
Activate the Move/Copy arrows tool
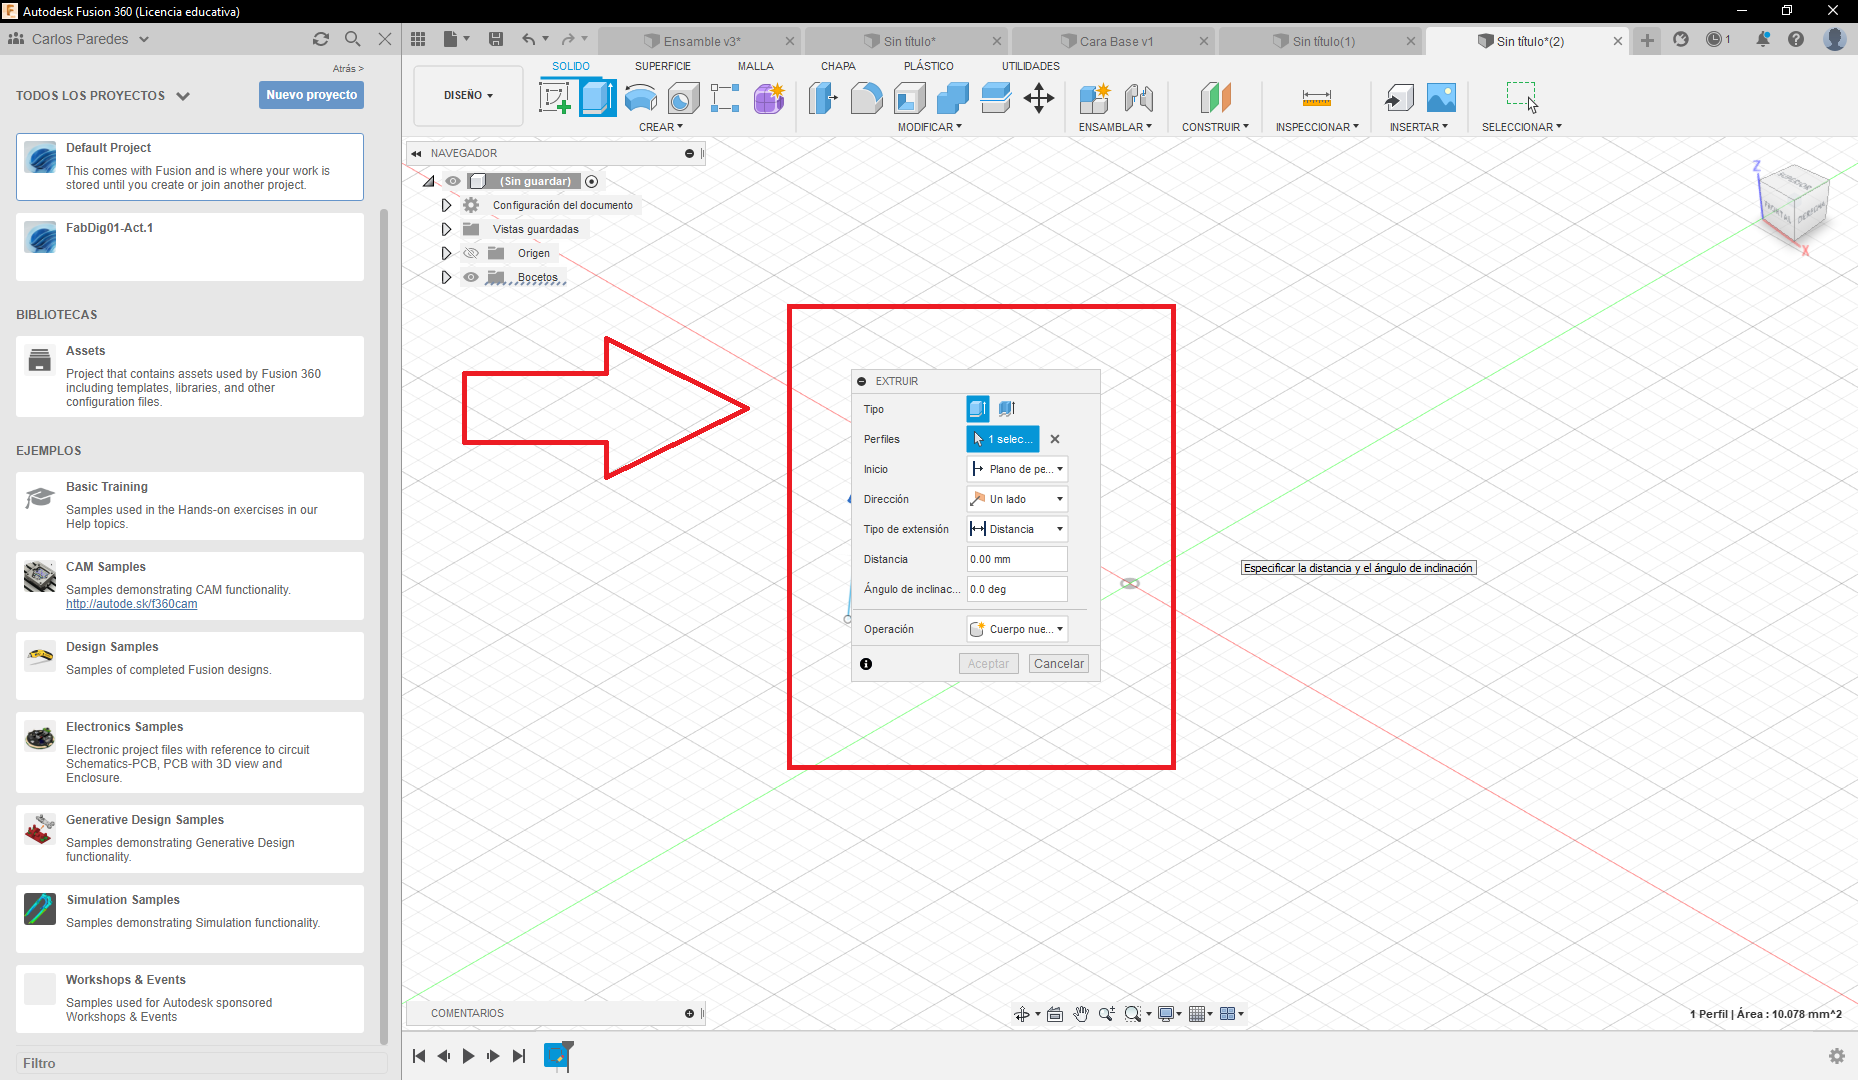coord(1039,98)
